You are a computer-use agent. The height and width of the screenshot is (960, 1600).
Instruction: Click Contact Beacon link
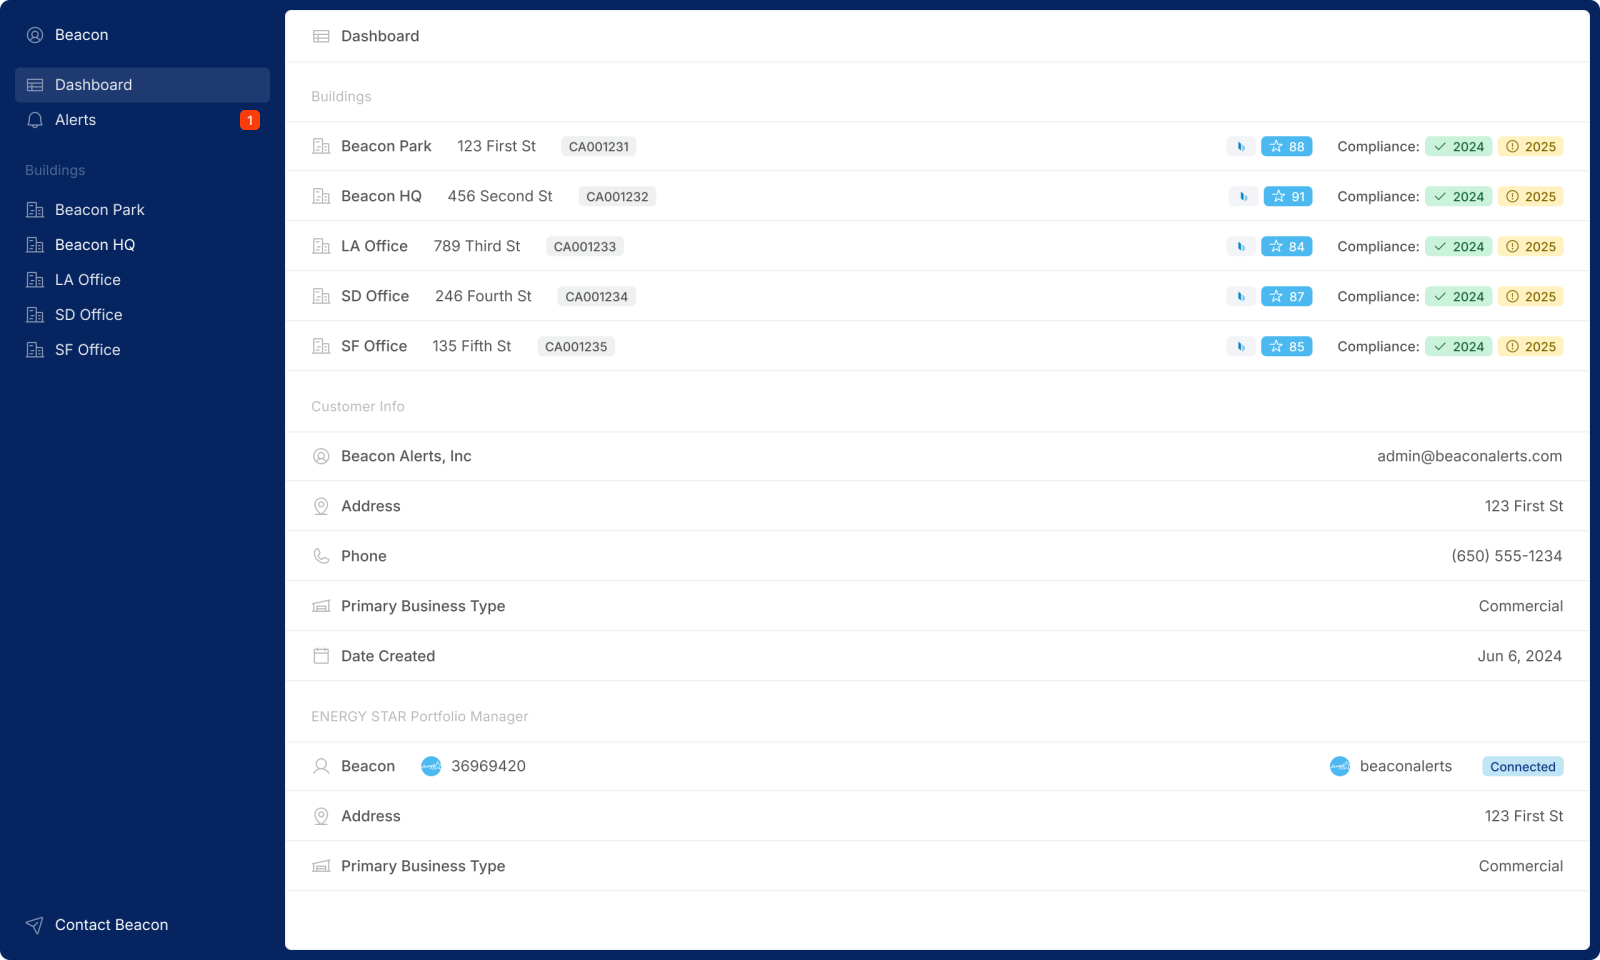(111, 925)
